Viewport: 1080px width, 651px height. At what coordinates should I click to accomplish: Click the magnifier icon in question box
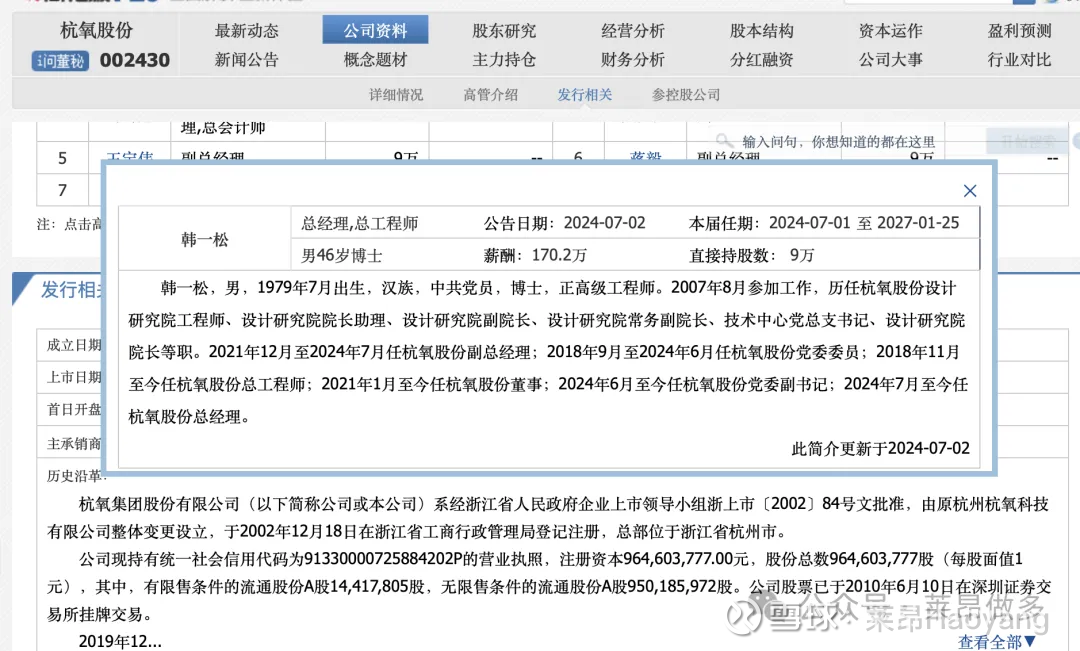click(x=723, y=142)
